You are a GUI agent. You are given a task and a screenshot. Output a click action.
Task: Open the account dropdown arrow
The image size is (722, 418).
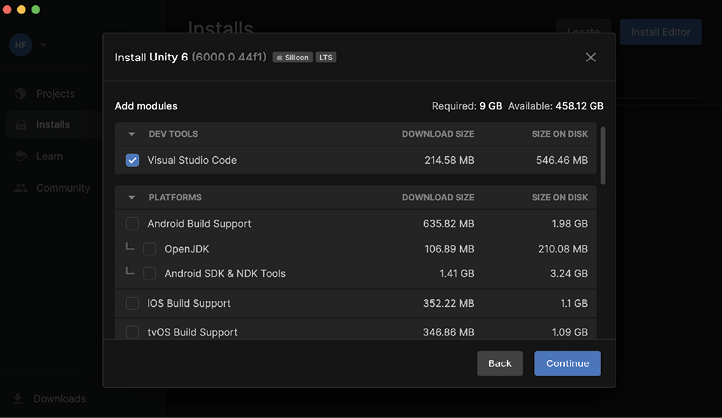click(43, 45)
